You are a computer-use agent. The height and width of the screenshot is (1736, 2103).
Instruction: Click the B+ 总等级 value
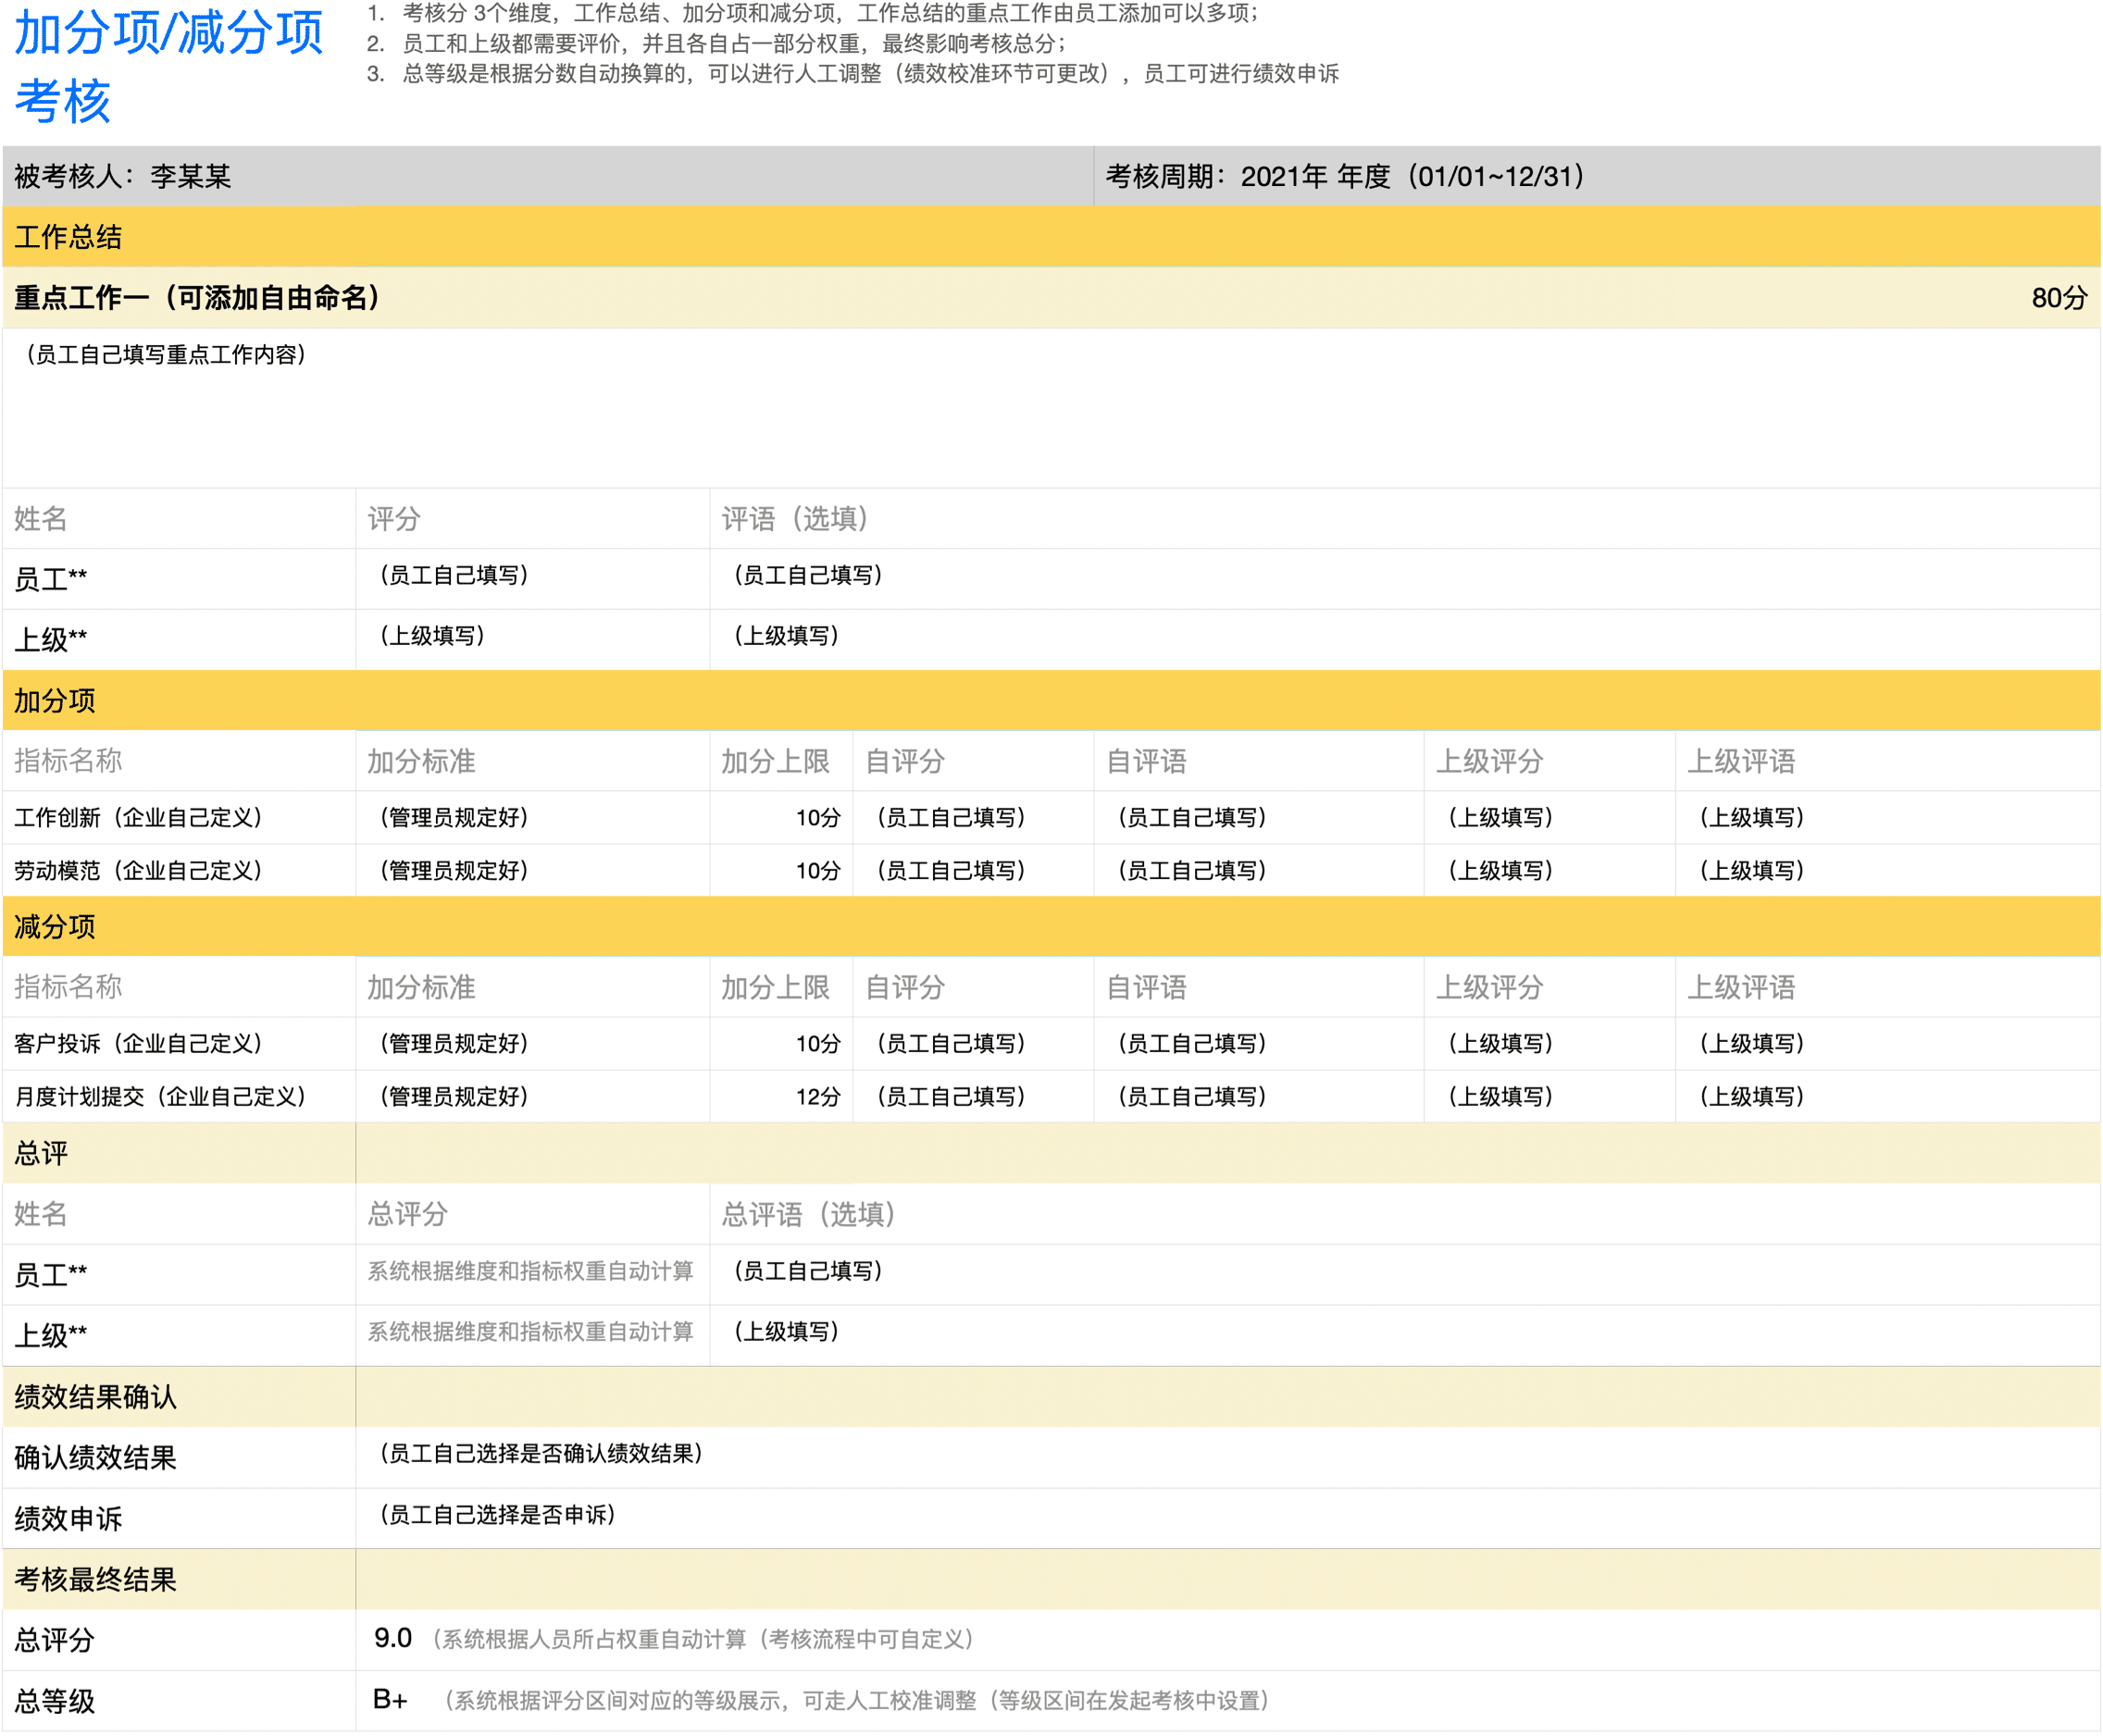pyautogui.click(x=390, y=1701)
